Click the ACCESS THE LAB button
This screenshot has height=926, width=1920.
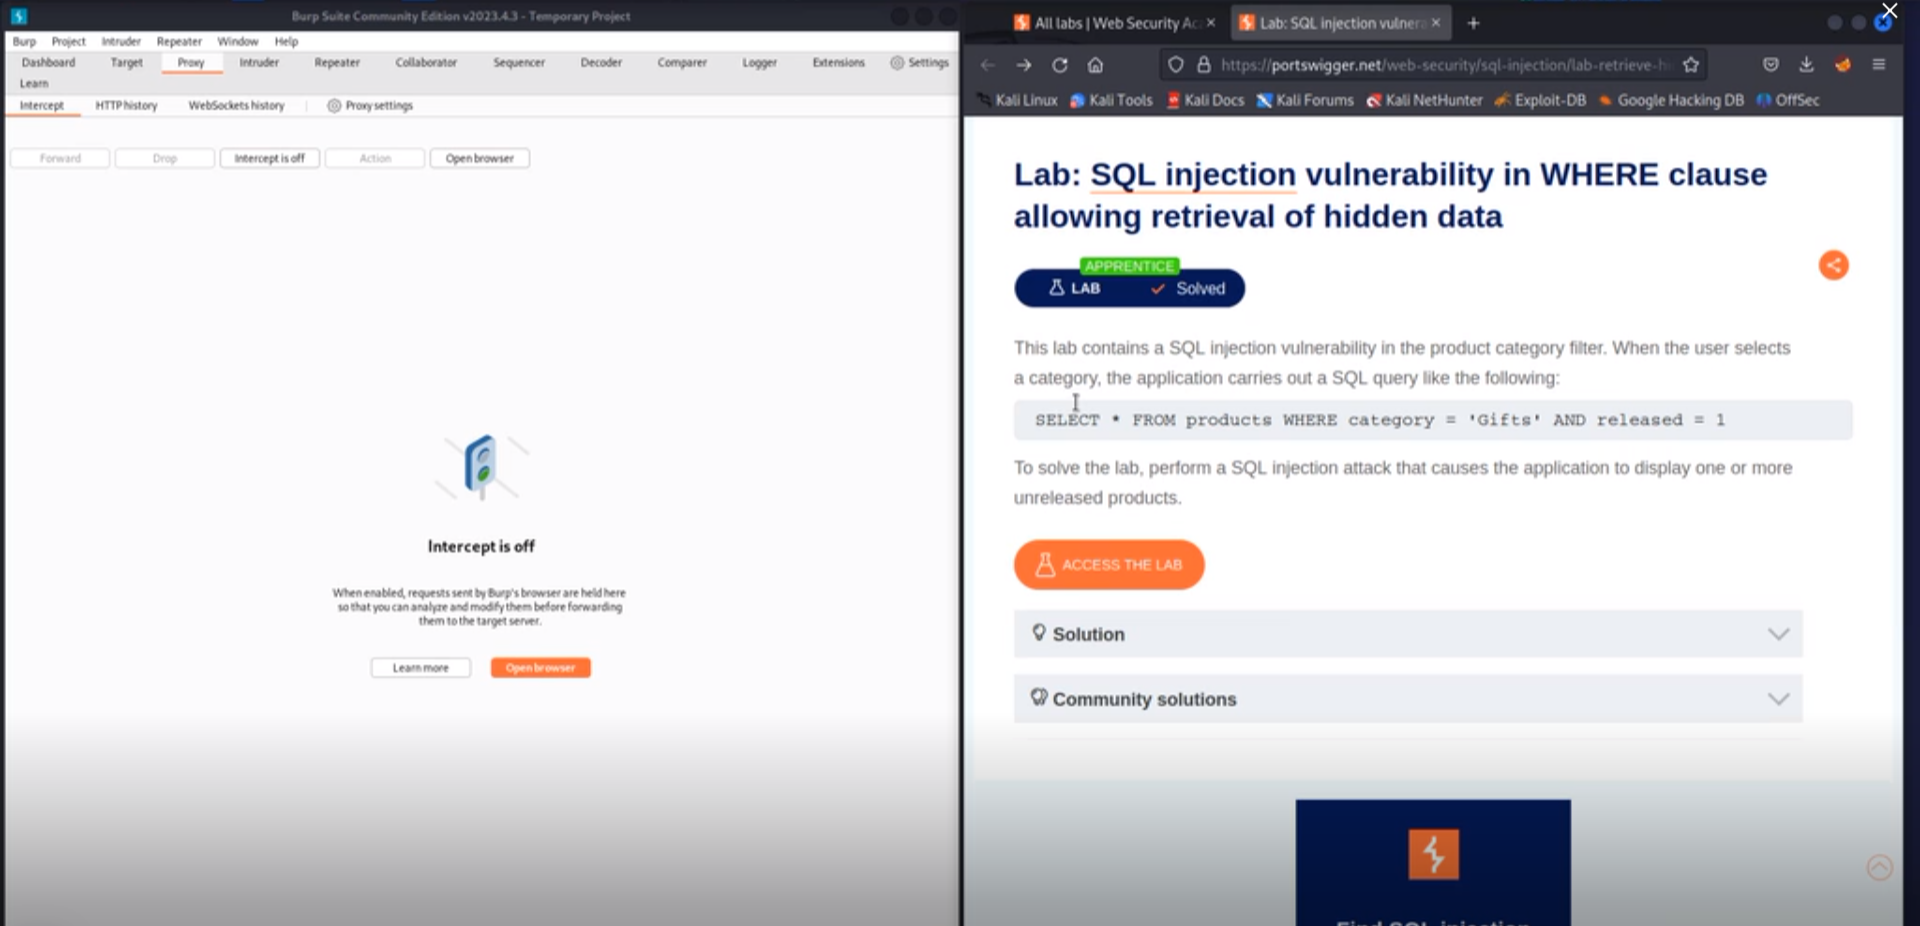click(1109, 564)
